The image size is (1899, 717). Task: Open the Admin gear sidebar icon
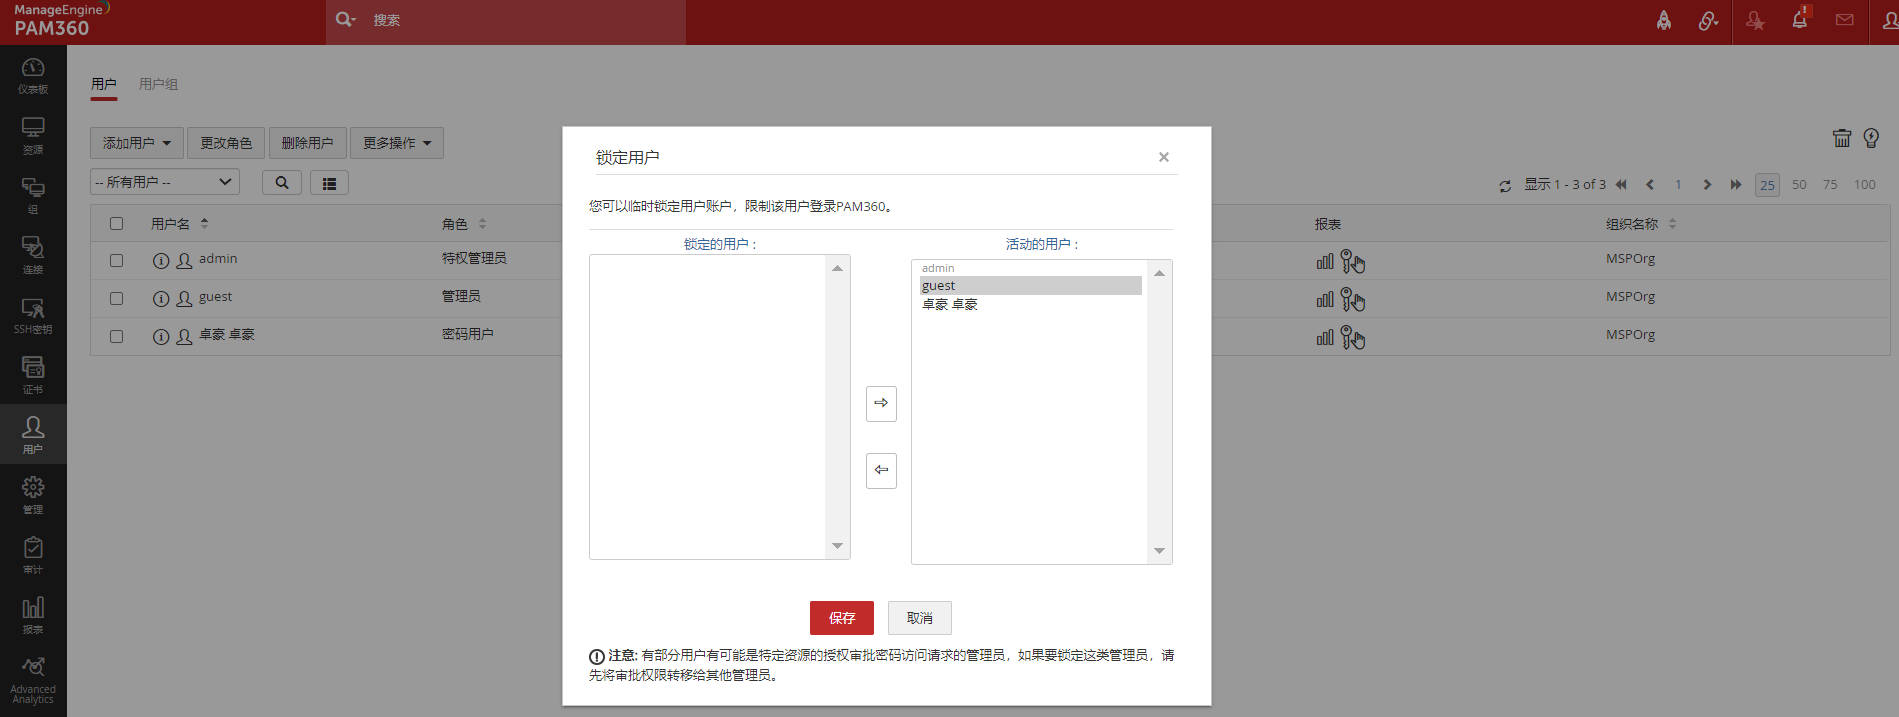pyautogui.click(x=33, y=494)
